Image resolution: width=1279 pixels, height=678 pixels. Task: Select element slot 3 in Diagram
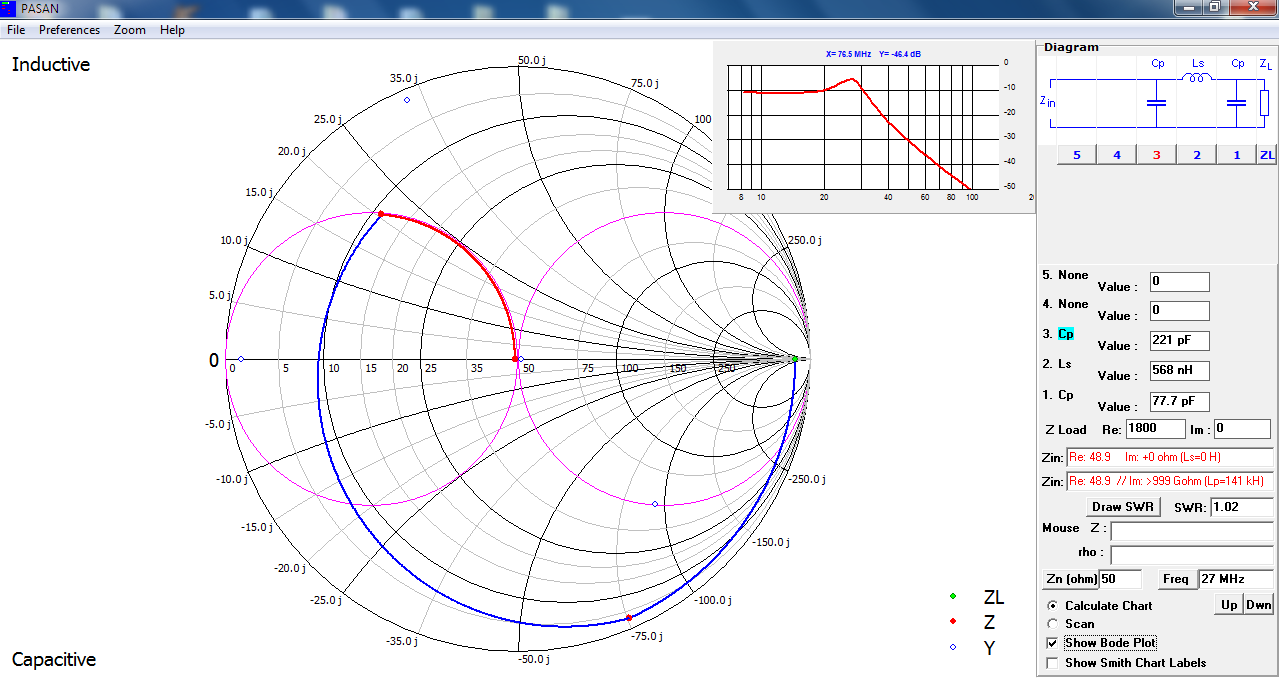coord(1157,155)
